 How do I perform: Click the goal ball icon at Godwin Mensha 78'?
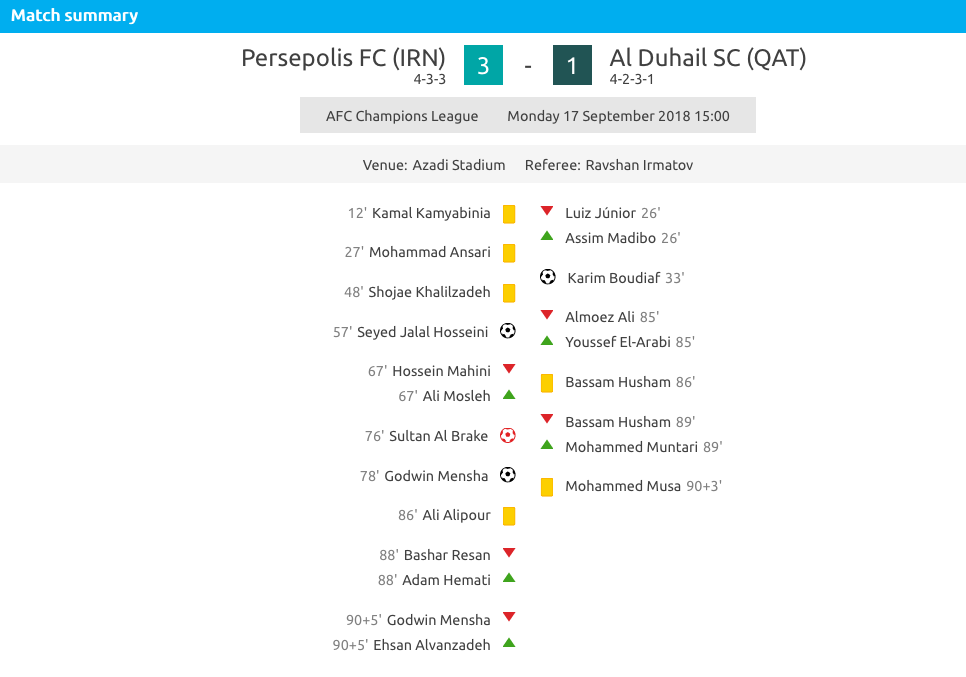pos(508,475)
